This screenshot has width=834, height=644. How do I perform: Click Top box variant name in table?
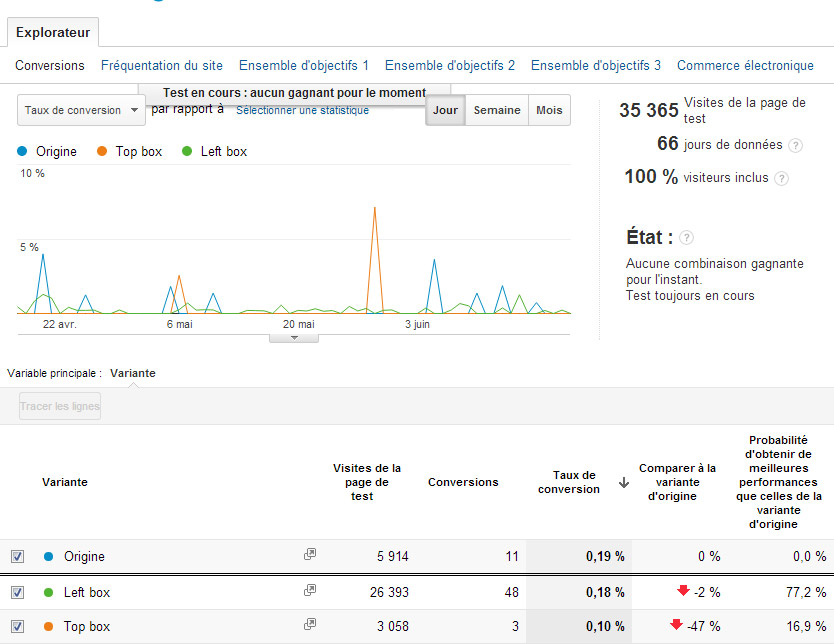click(87, 626)
